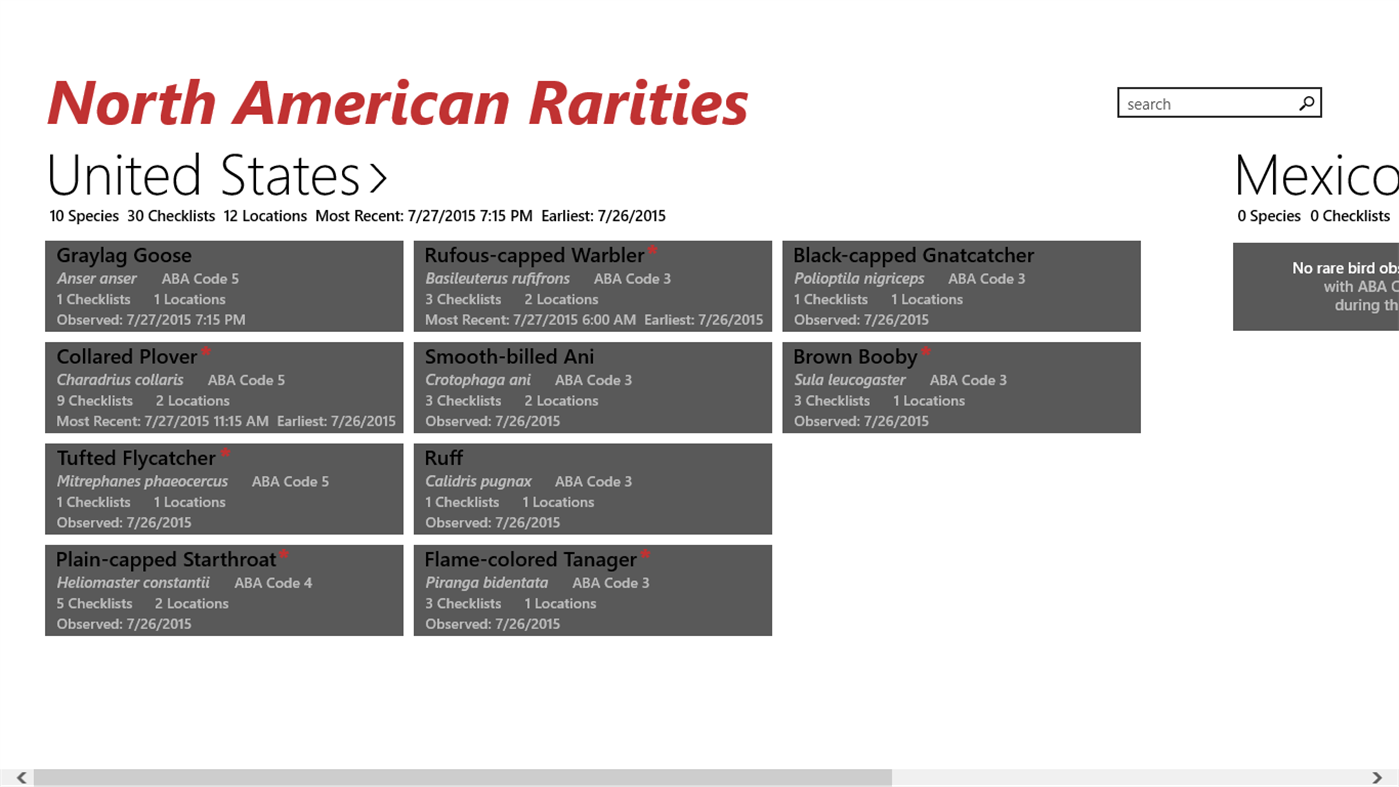Click the right navigation chevron at bottom right
This screenshot has height=787, width=1399.
click(x=1377, y=776)
